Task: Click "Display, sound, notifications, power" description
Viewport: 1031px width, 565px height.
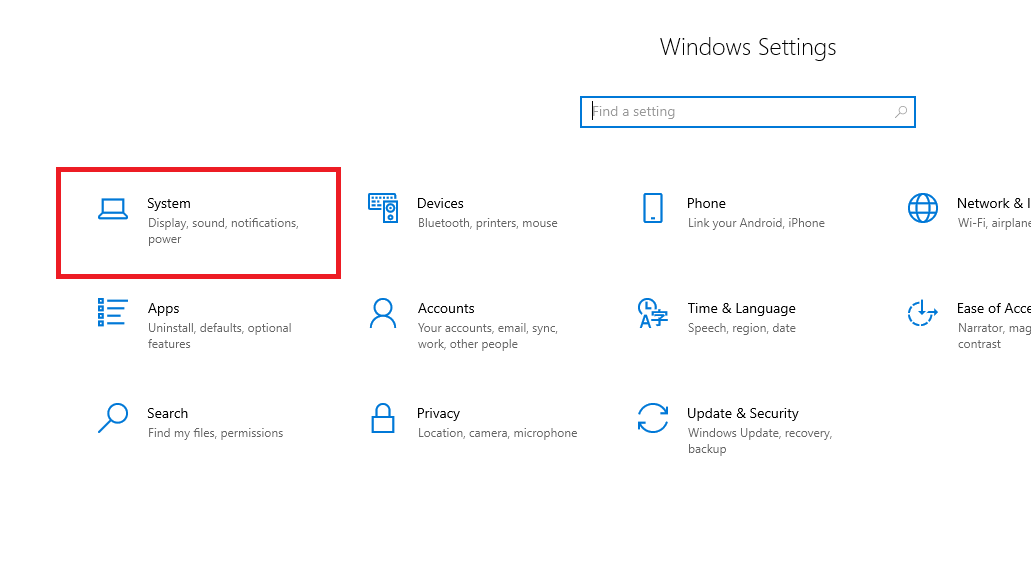Action: tap(224, 231)
